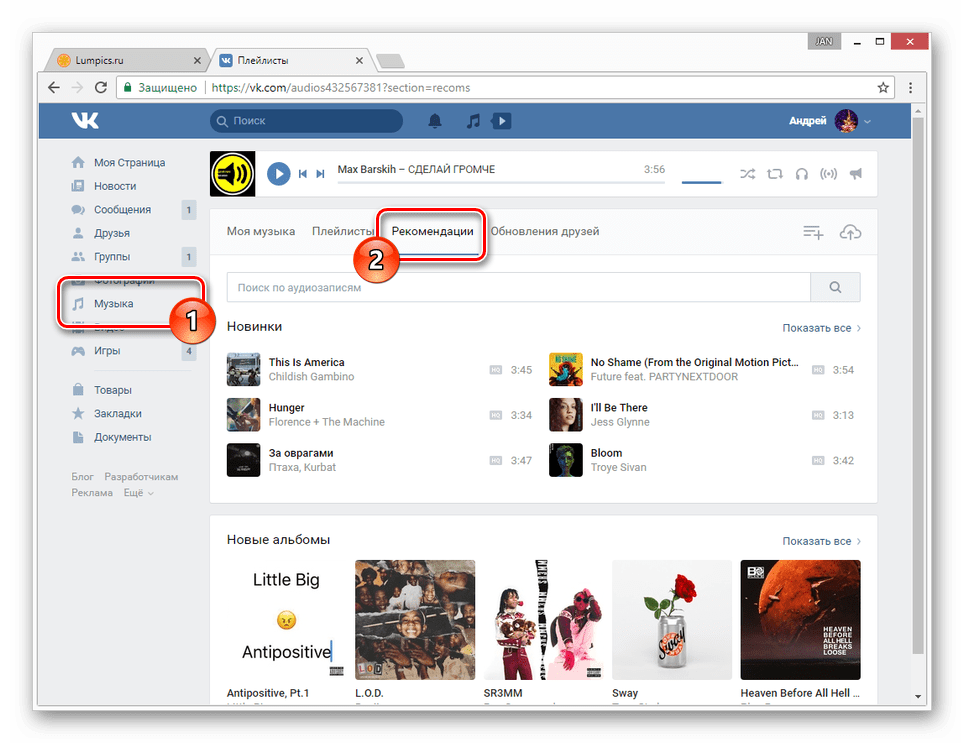Click the VK logo in the header
The width and height of the screenshot is (964, 743).
coord(85,120)
